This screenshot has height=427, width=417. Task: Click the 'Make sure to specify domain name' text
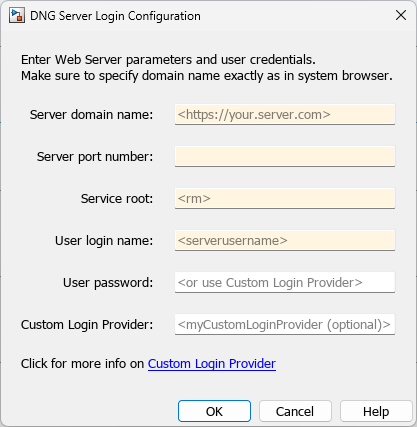207,76
